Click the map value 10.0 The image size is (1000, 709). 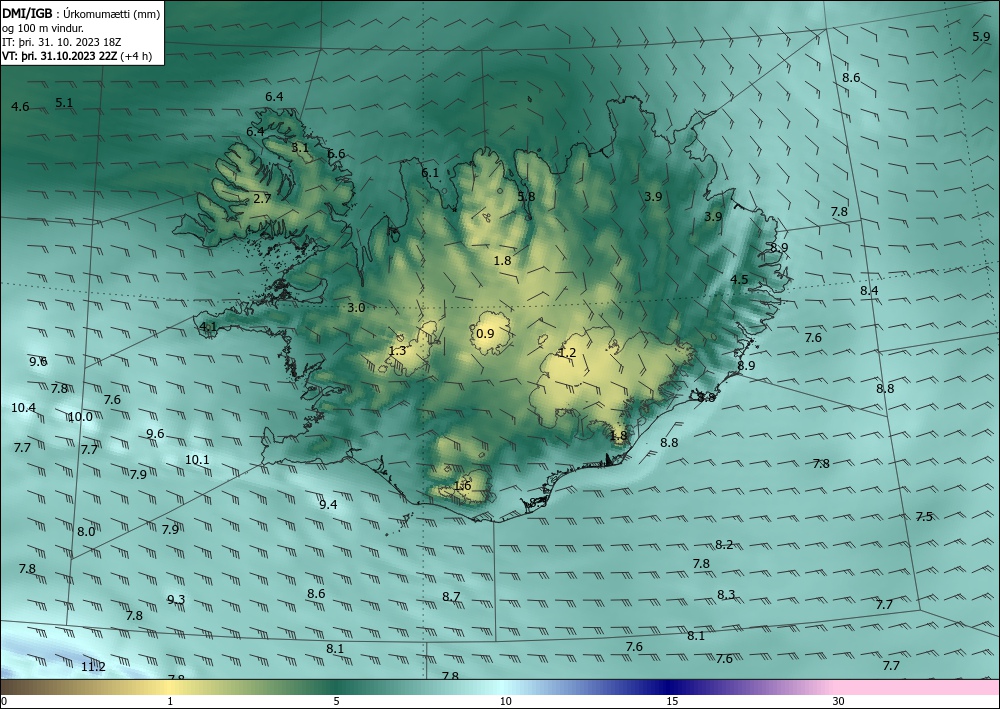[x=80, y=417]
